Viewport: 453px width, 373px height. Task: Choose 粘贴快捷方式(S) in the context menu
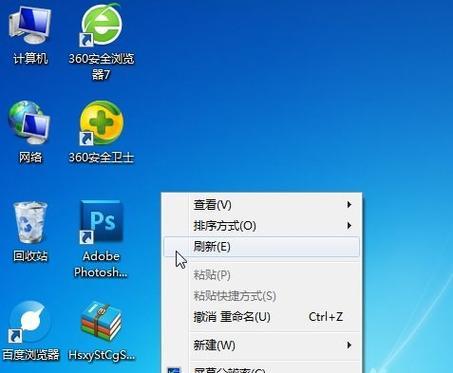point(262,296)
